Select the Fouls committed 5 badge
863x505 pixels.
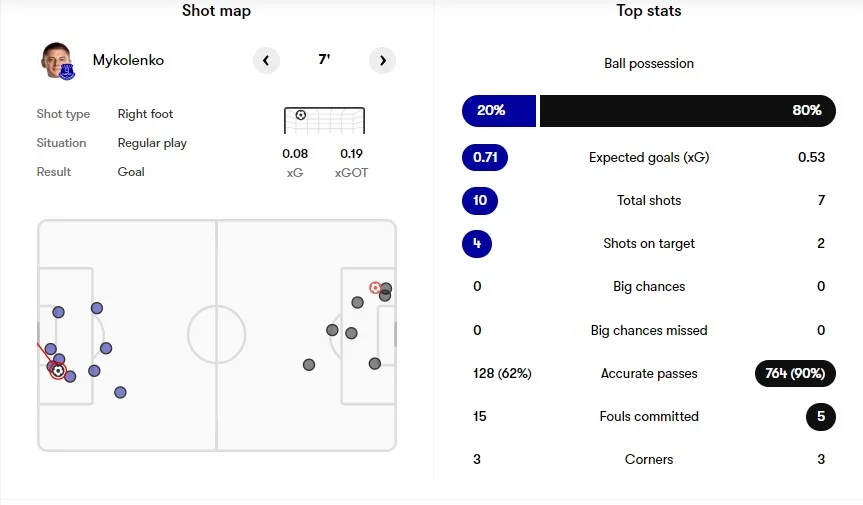coord(820,416)
